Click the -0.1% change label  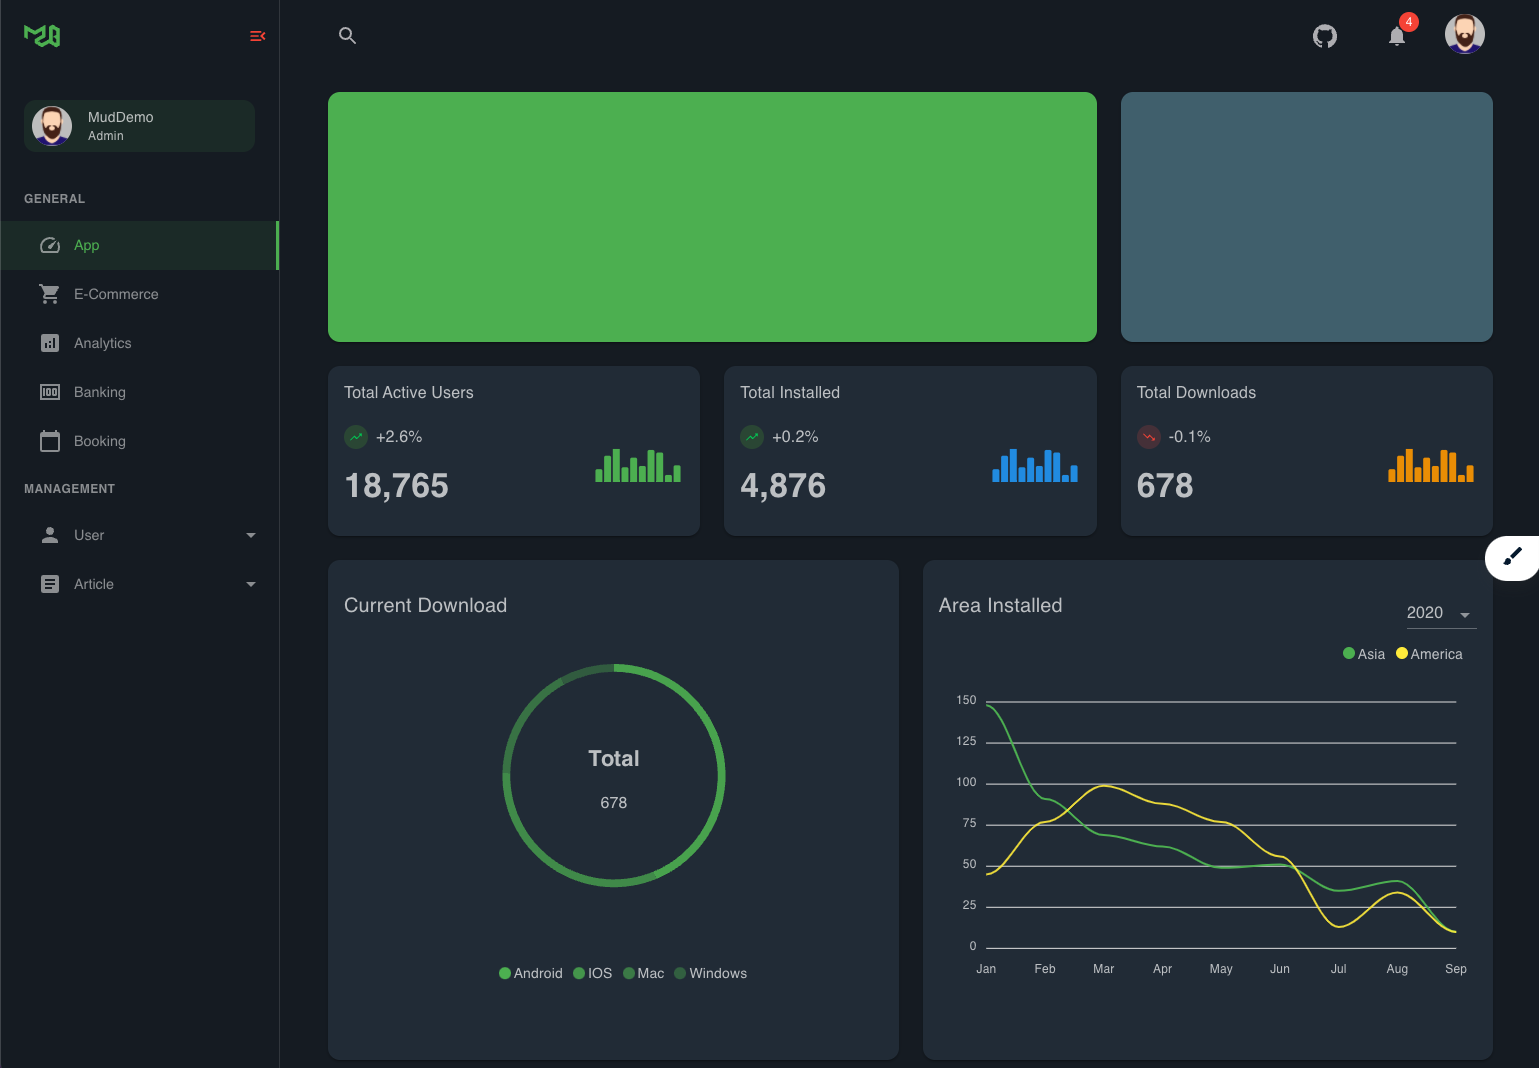point(1190,437)
